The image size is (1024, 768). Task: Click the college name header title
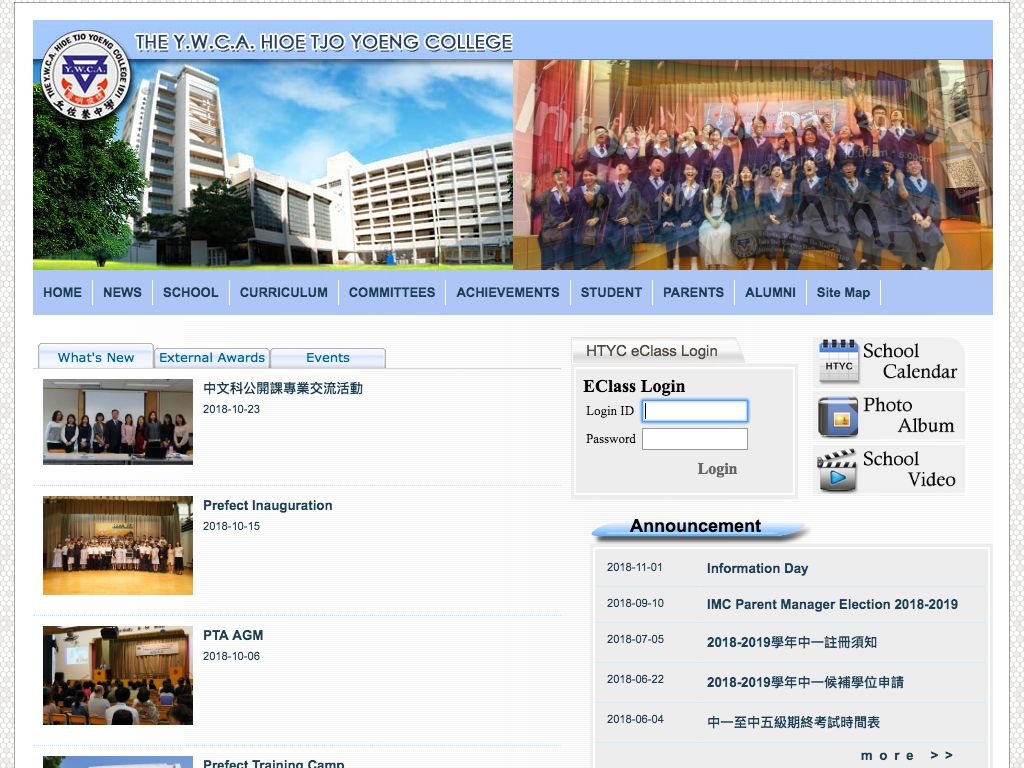click(324, 42)
